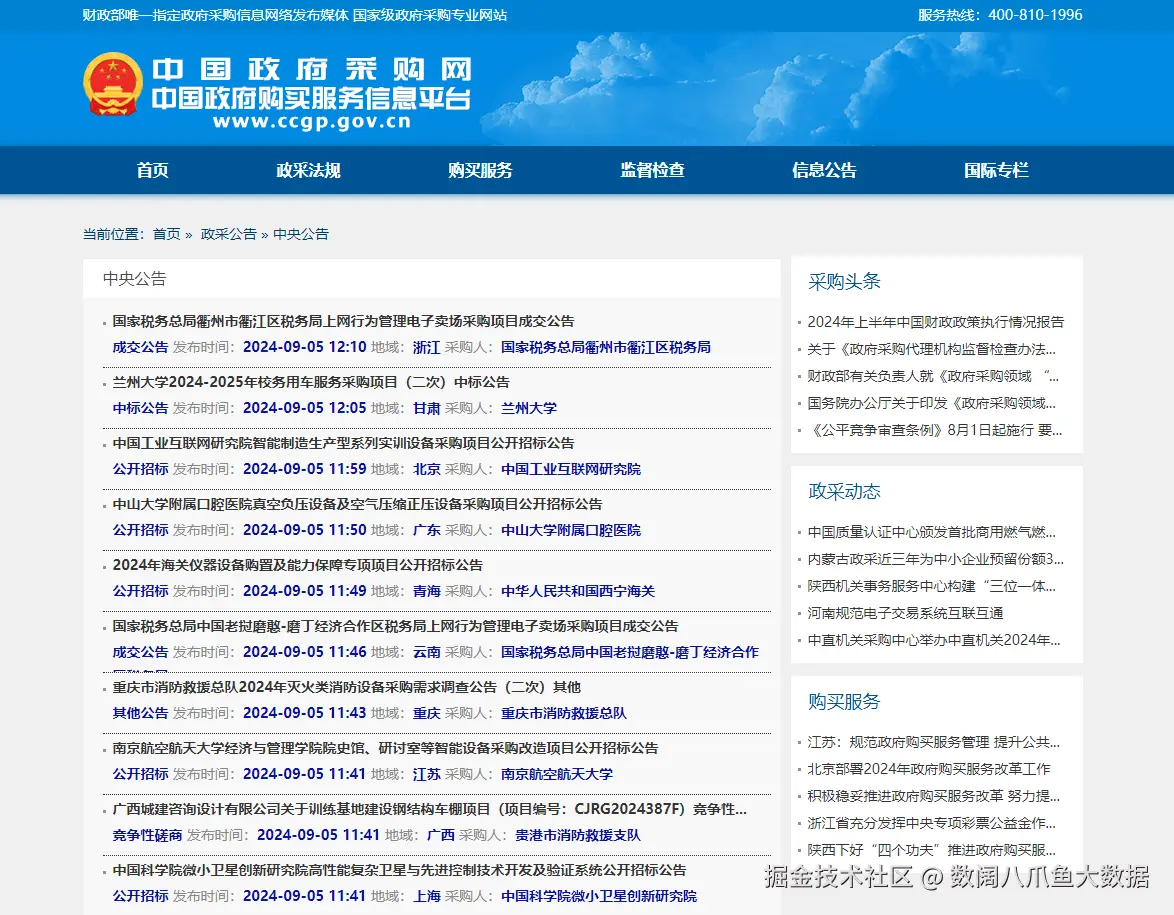The width and height of the screenshot is (1174, 915).
Task: Open the 购买服务 sidebar section heading
Action: (844, 702)
